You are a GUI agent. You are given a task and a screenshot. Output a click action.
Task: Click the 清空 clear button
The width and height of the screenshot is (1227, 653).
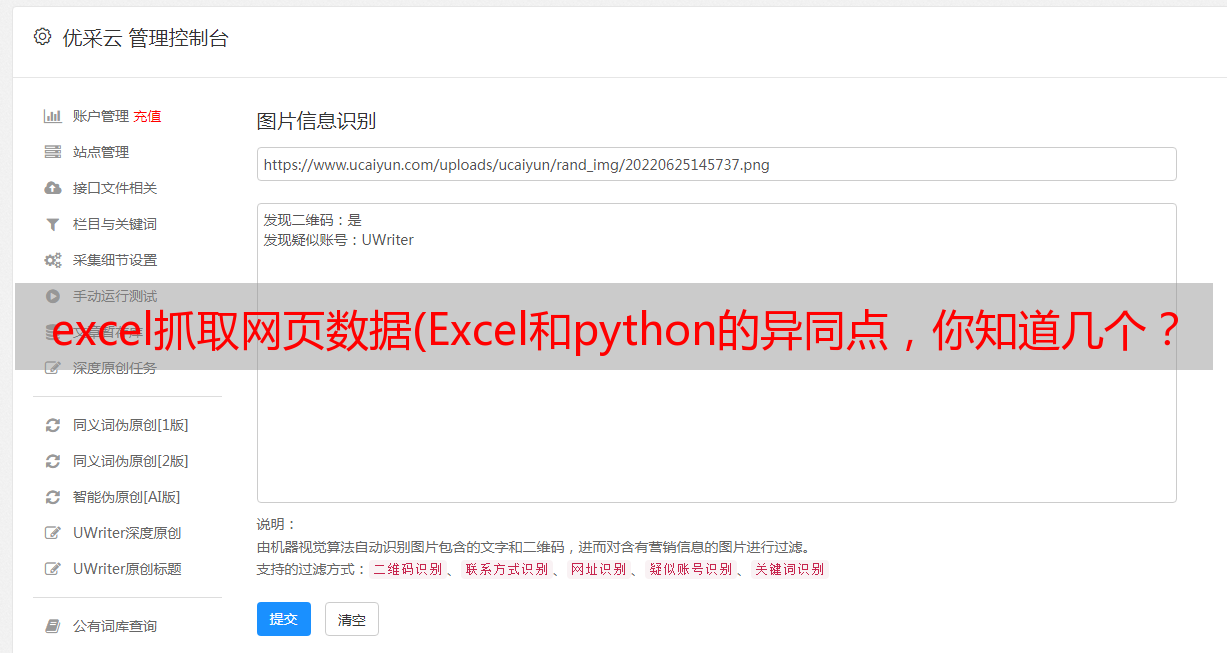pyautogui.click(x=352, y=619)
